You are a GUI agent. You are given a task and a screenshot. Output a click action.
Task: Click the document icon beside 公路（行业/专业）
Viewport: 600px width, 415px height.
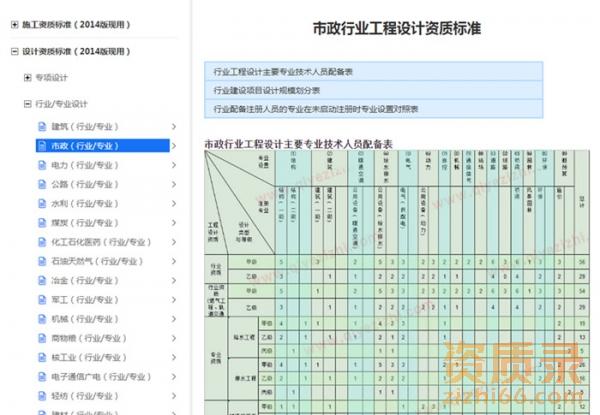[x=43, y=185]
